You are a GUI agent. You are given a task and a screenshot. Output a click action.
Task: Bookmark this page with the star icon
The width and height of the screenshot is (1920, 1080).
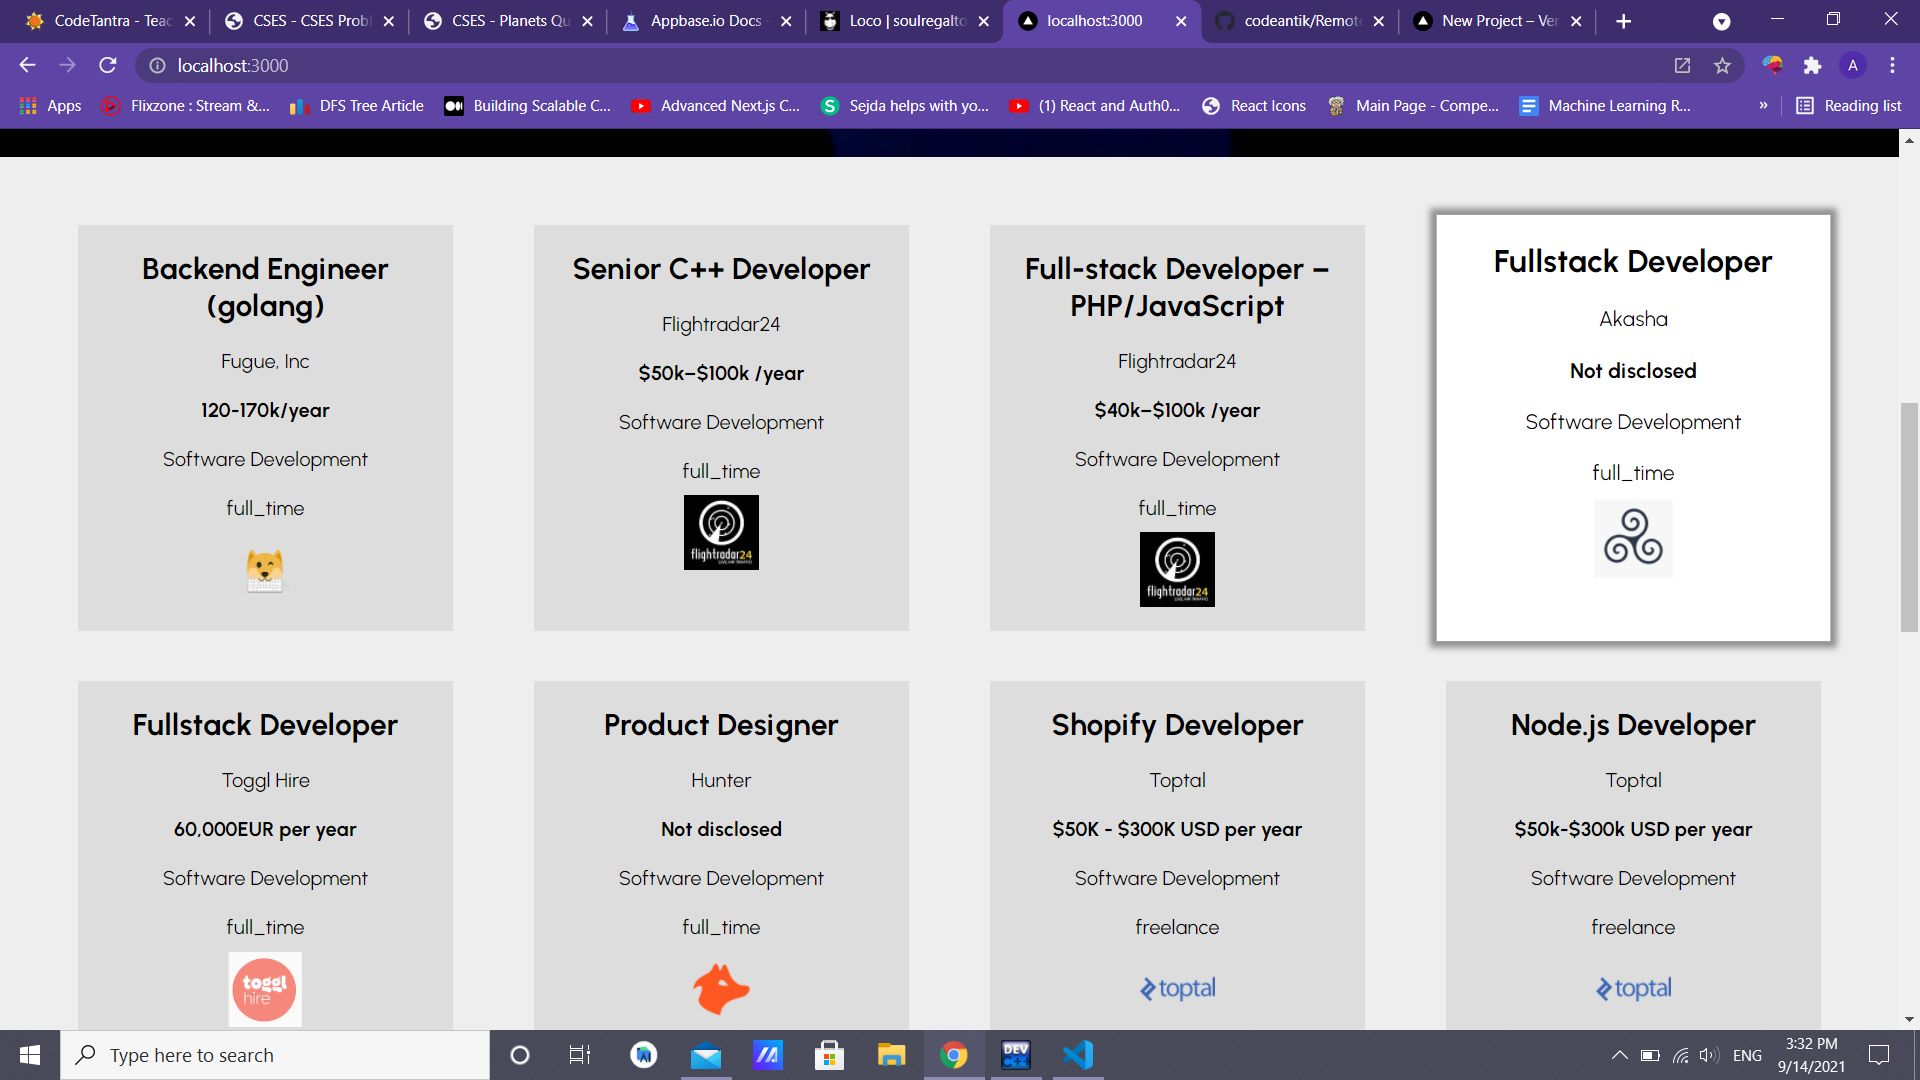(x=1722, y=66)
